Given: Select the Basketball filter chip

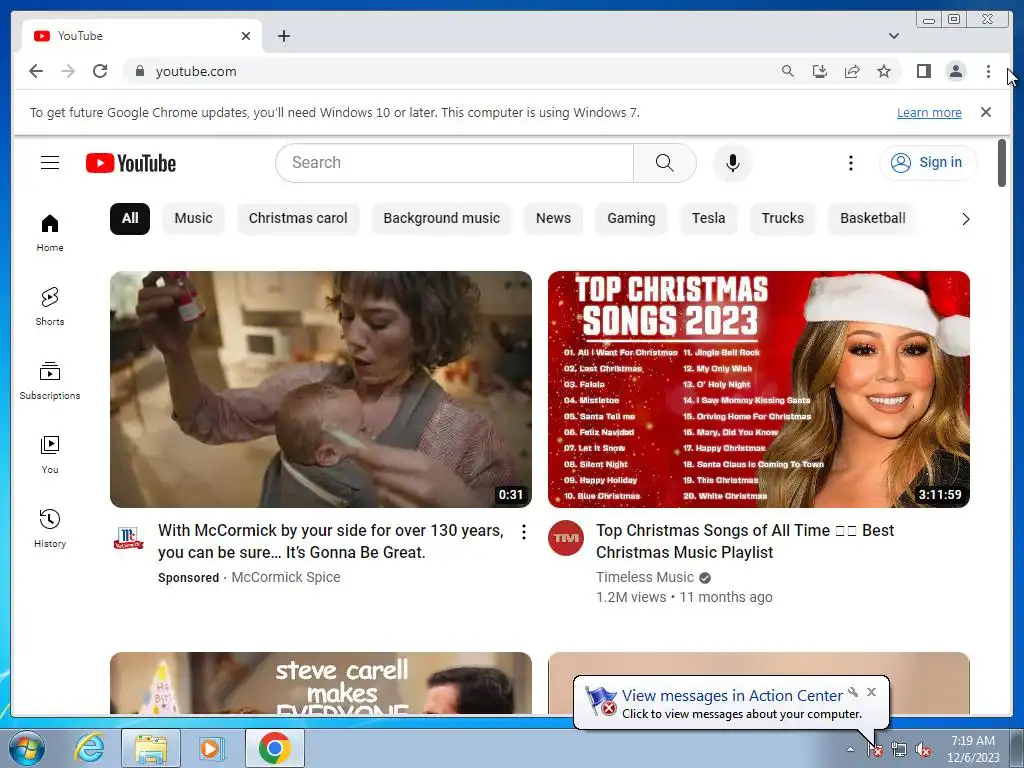Looking at the screenshot, I should 872,218.
